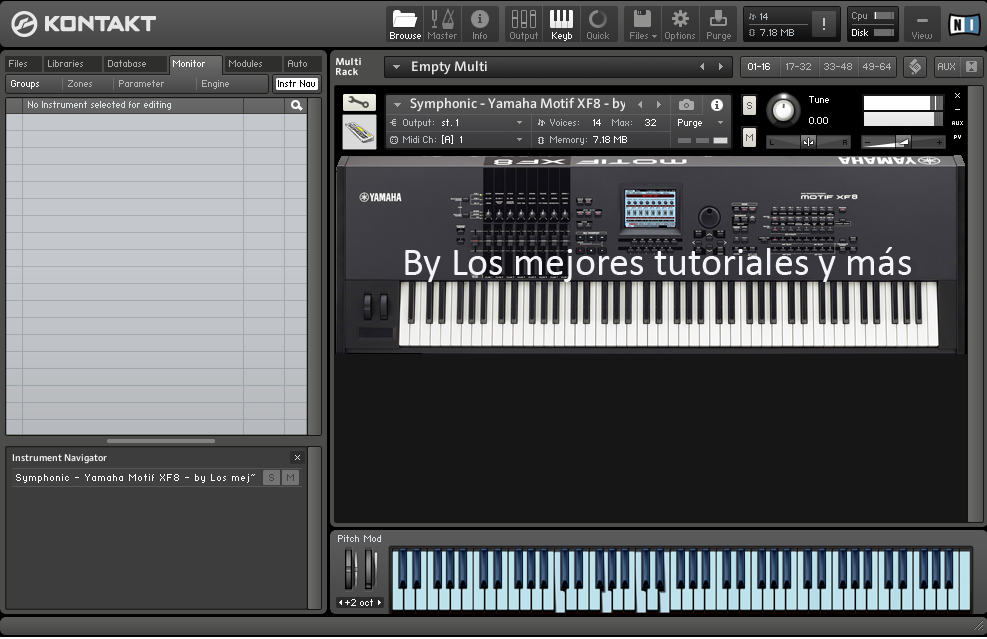Image resolution: width=987 pixels, height=639 pixels.
Task: Switch to the Libraries tab
Action: point(71,64)
